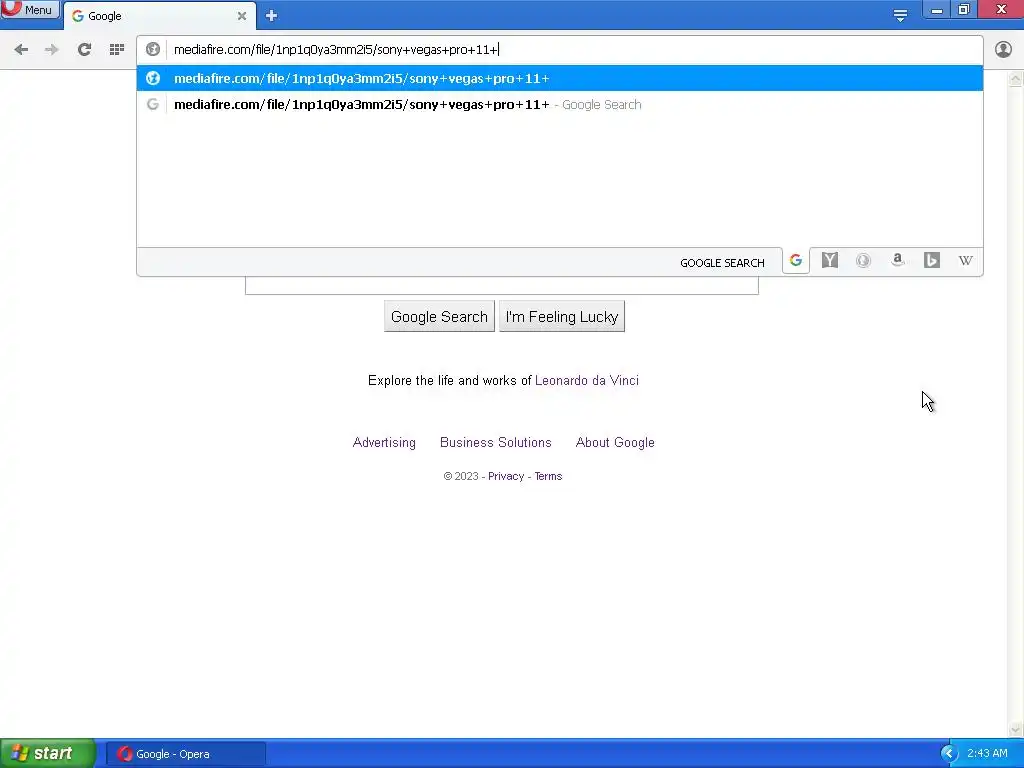
Task: Close the Google tab
Action: pos(242,16)
